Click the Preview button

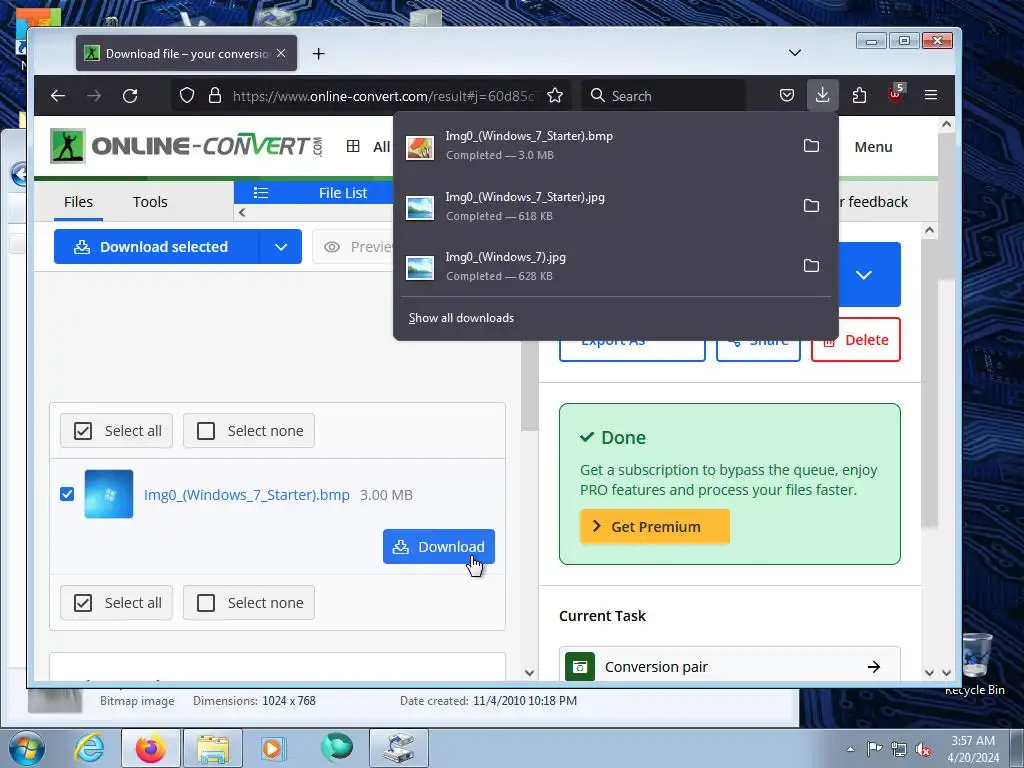point(353,247)
